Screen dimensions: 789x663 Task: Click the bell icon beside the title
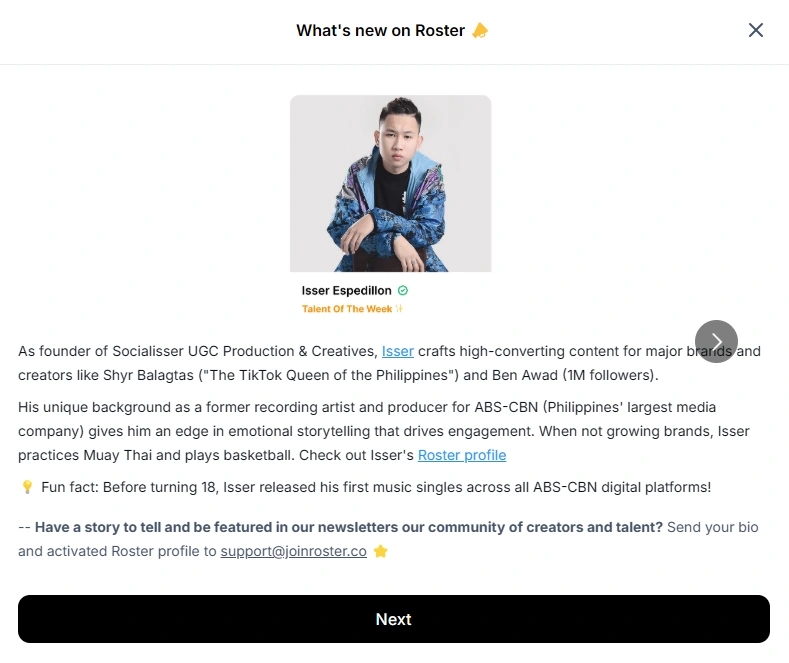(x=480, y=31)
